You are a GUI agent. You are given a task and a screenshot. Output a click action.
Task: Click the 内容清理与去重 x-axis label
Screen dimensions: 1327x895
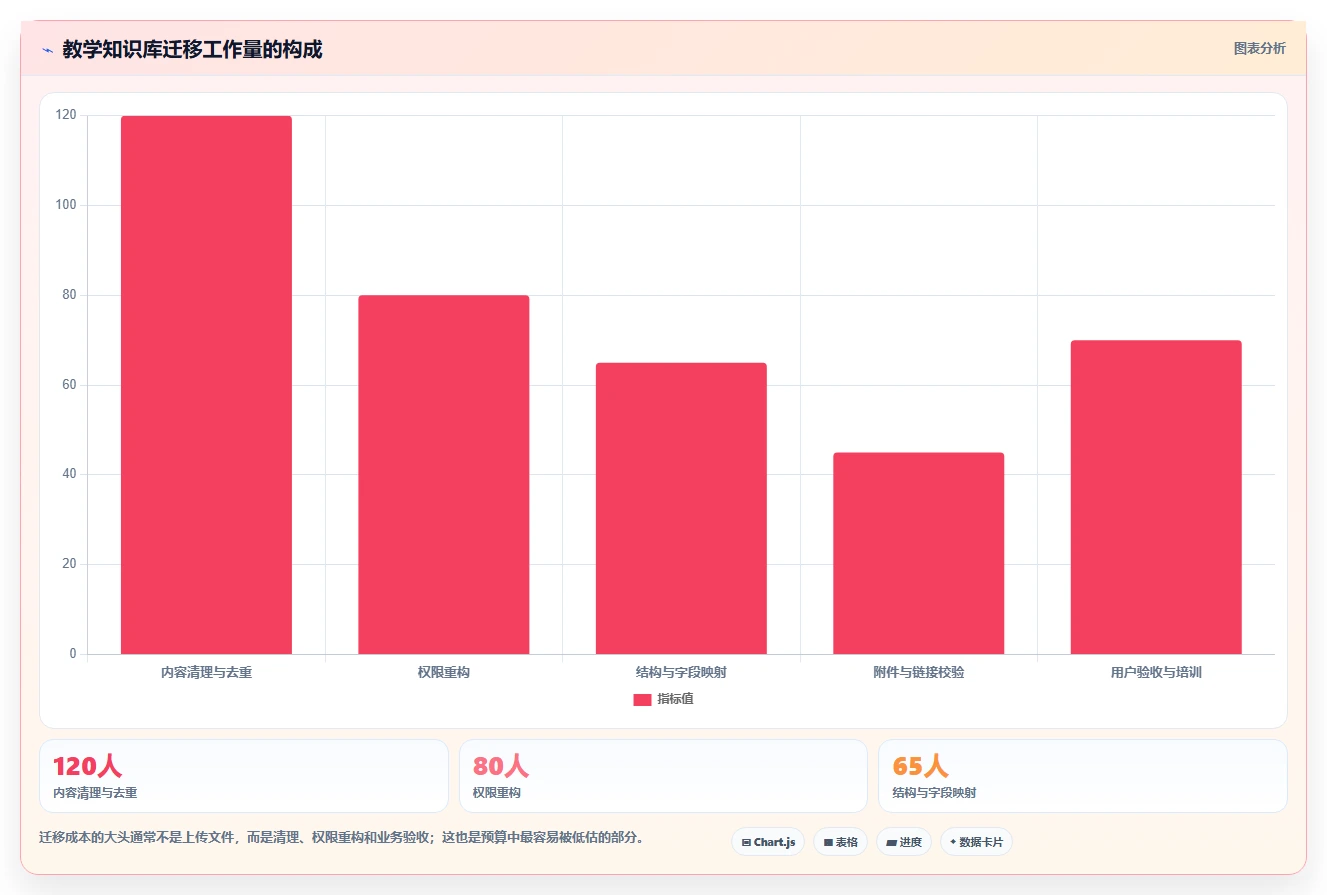click(206, 672)
